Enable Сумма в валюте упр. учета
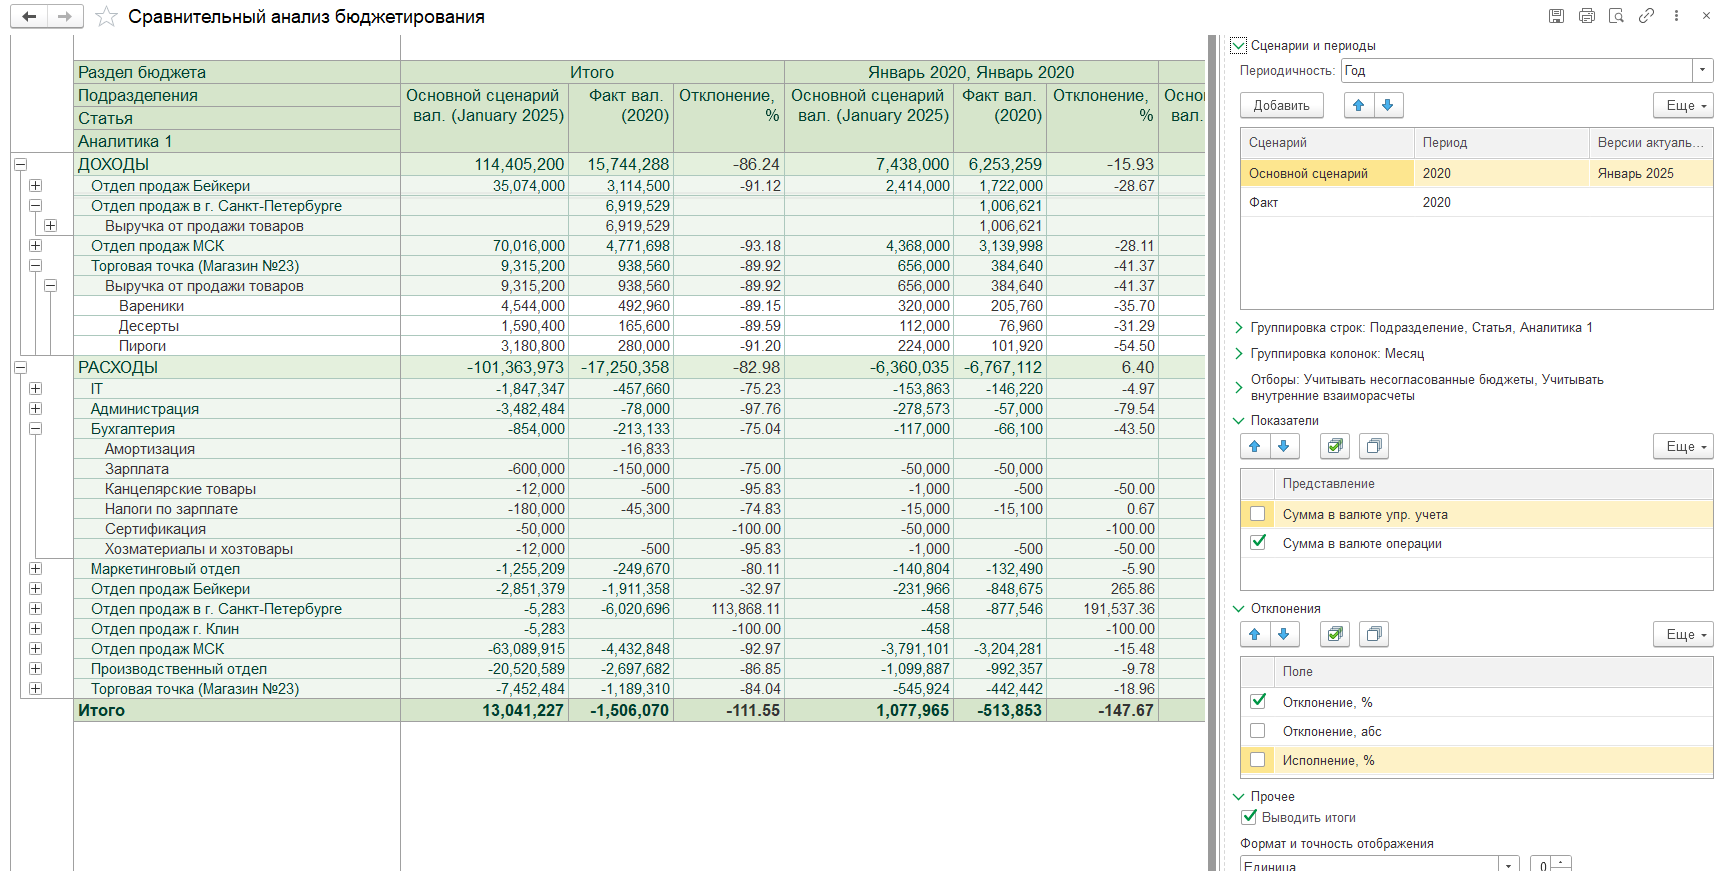Viewport: 1715px width, 871px height. (1258, 514)
